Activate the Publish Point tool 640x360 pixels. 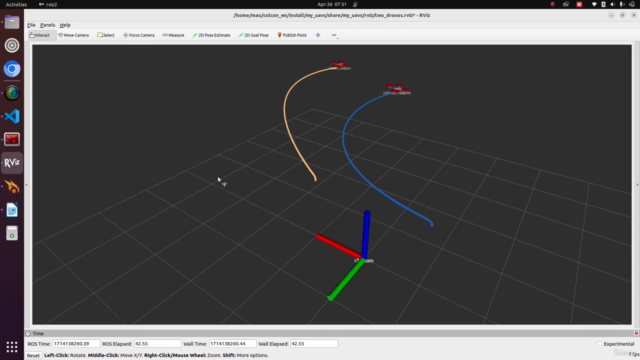tap(292, 35)
